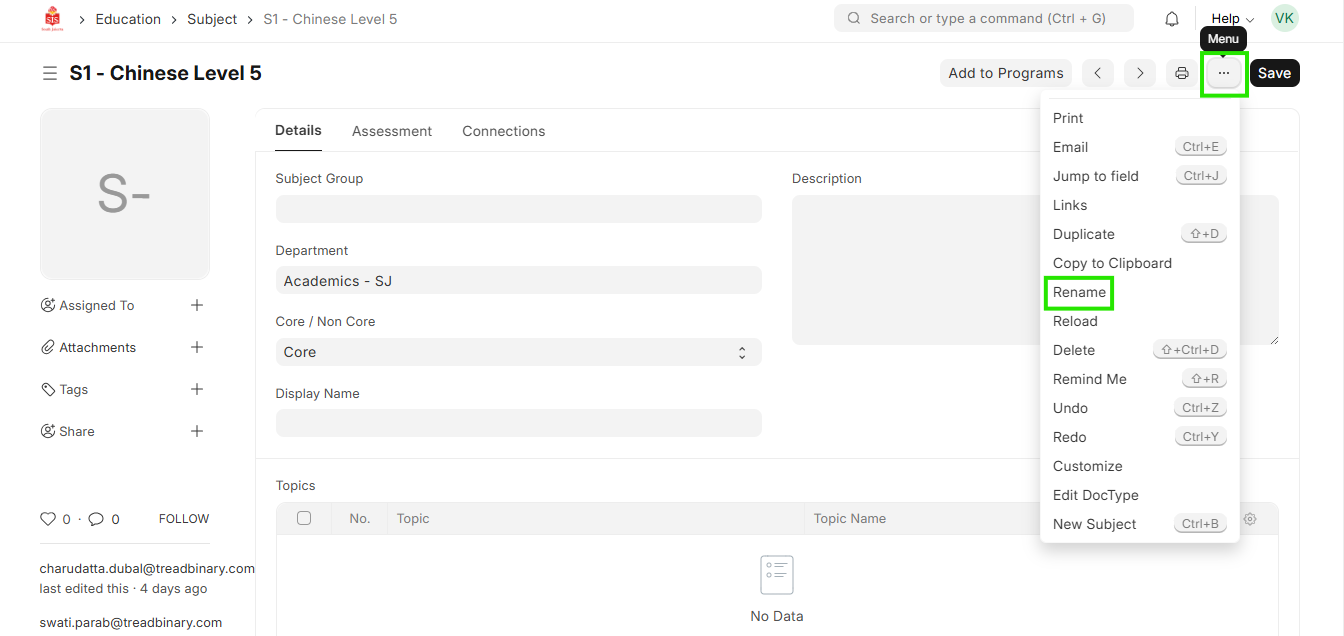Viewport: 1344px width, 636px height.
Task: Click the notifications bell icon
Action: (1172, 19)
